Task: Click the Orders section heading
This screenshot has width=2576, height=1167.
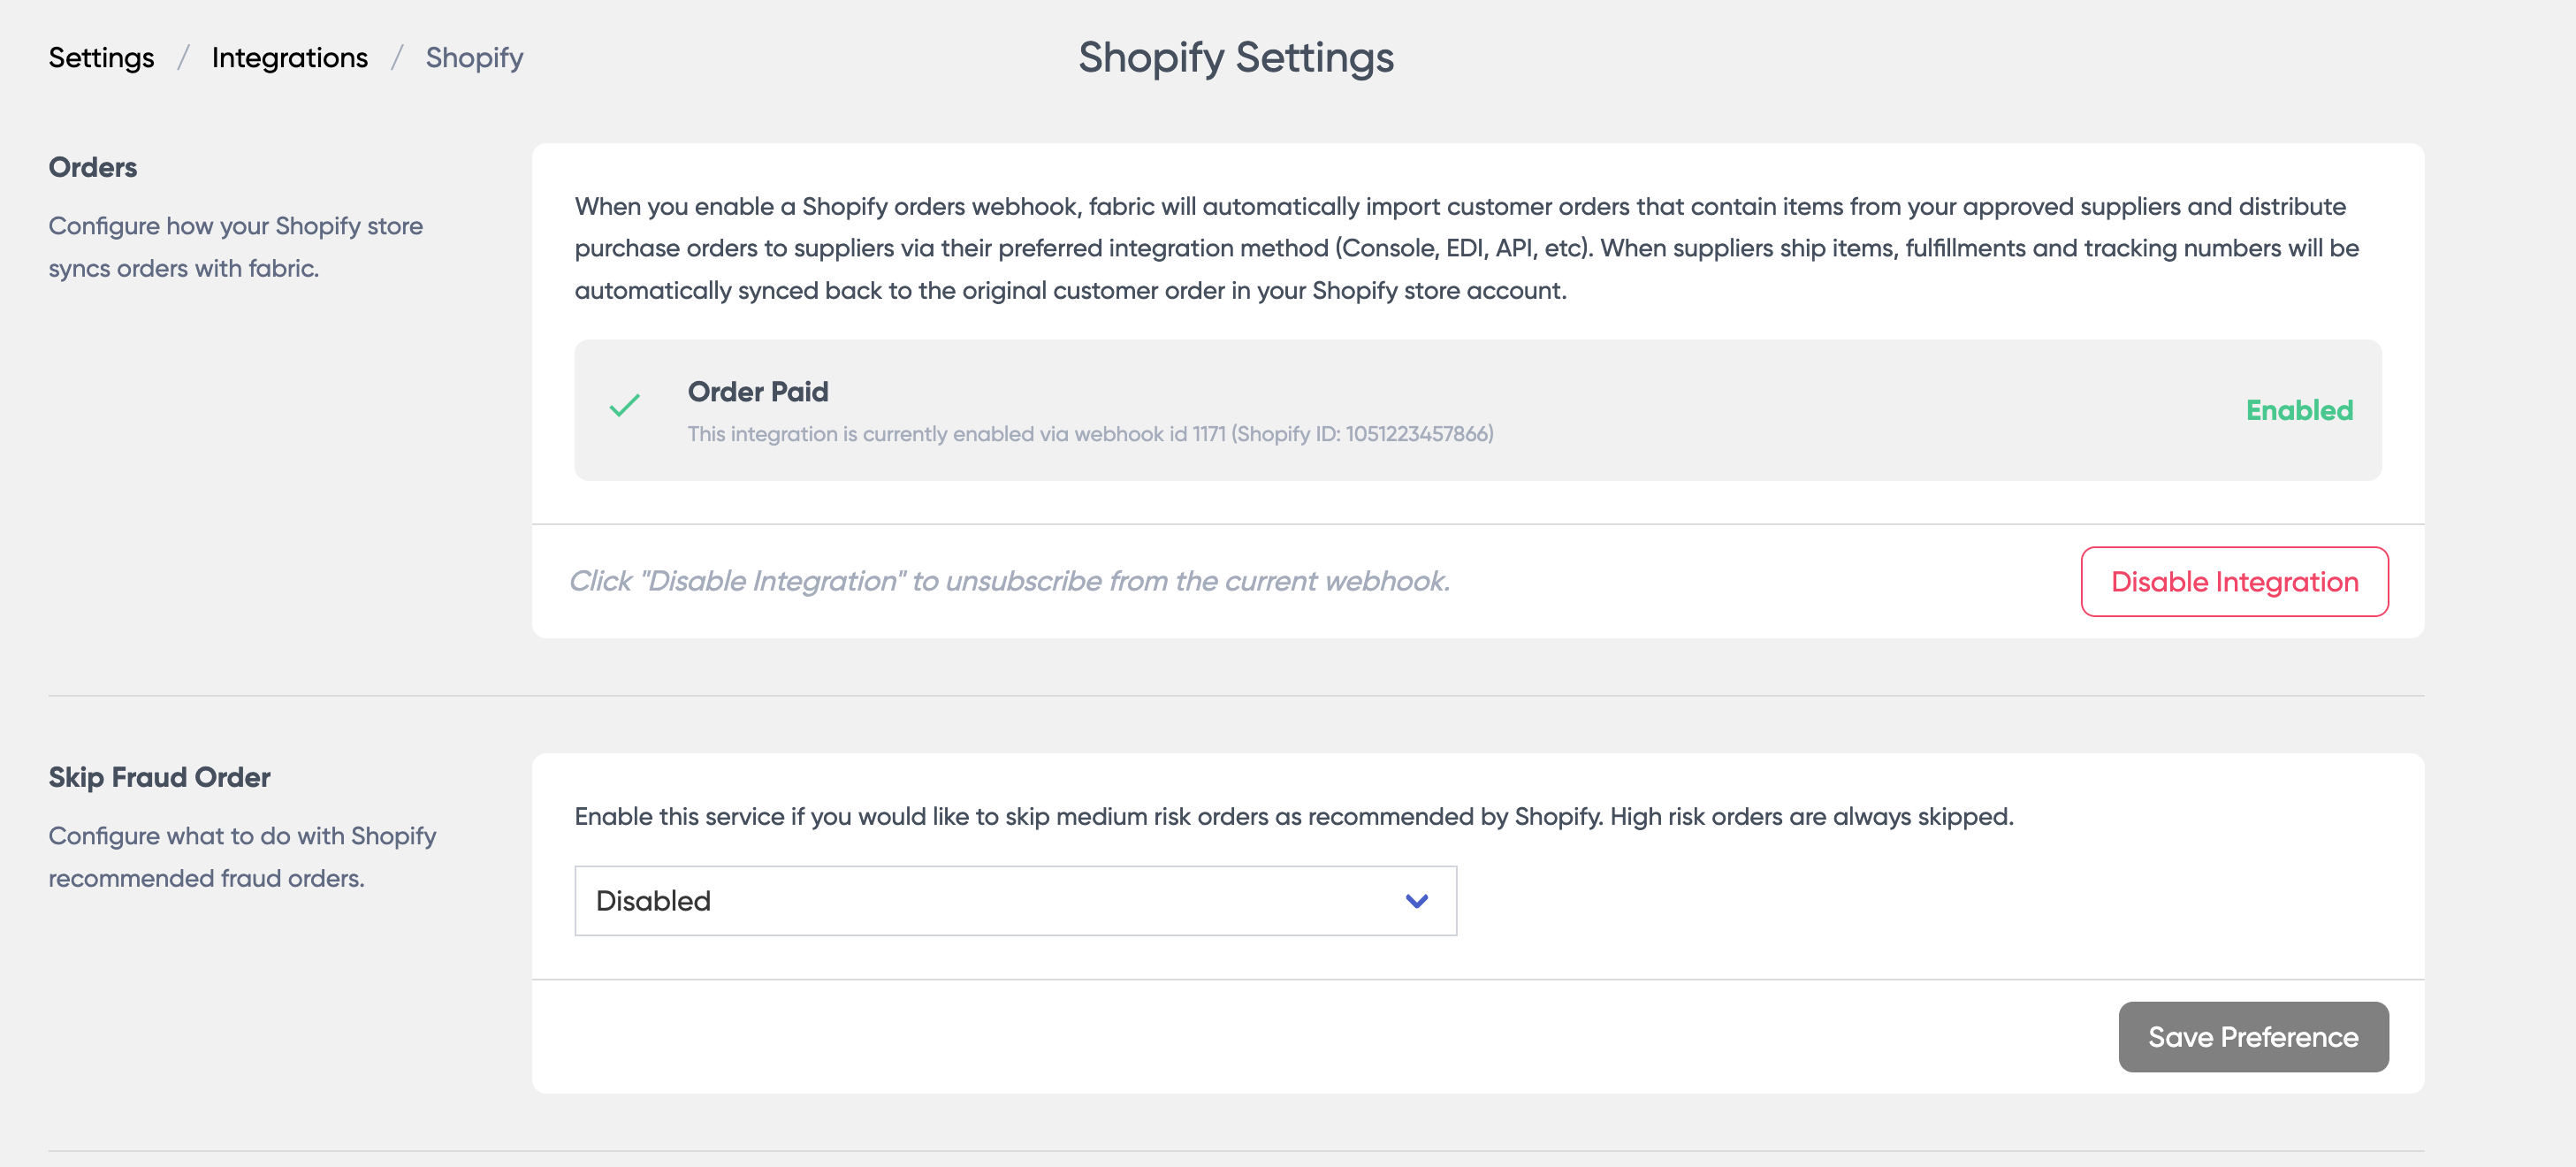Action: point(92,167)
